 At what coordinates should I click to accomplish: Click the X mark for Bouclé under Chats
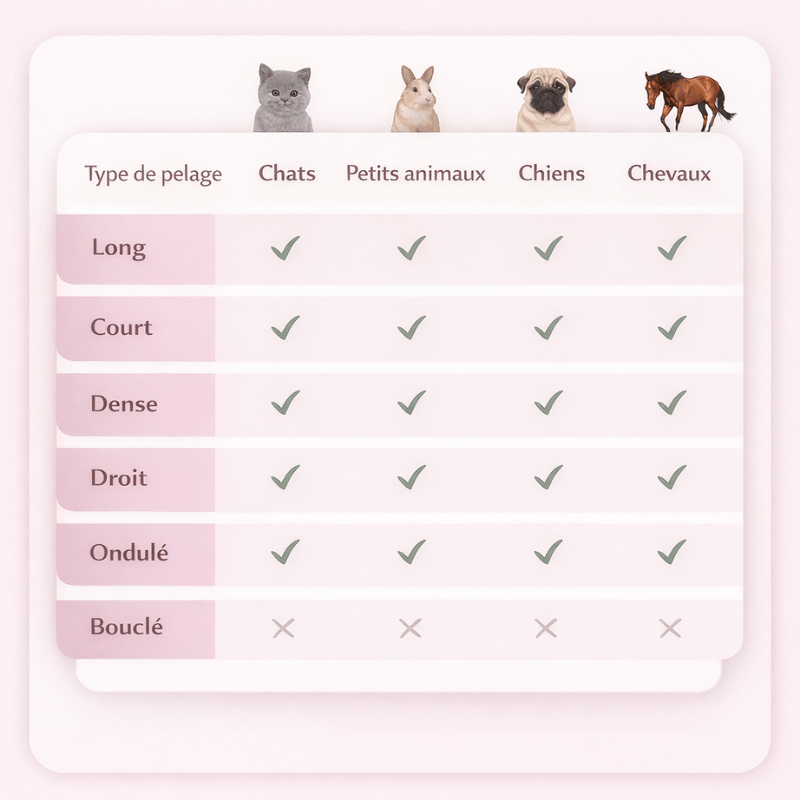(283, 628)
